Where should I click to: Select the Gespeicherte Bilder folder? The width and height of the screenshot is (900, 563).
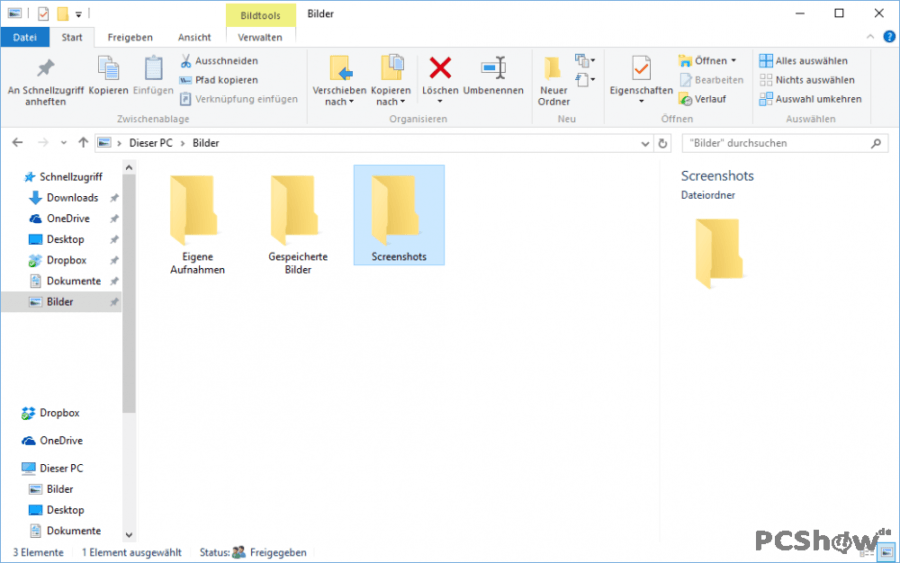pos(298,224)
